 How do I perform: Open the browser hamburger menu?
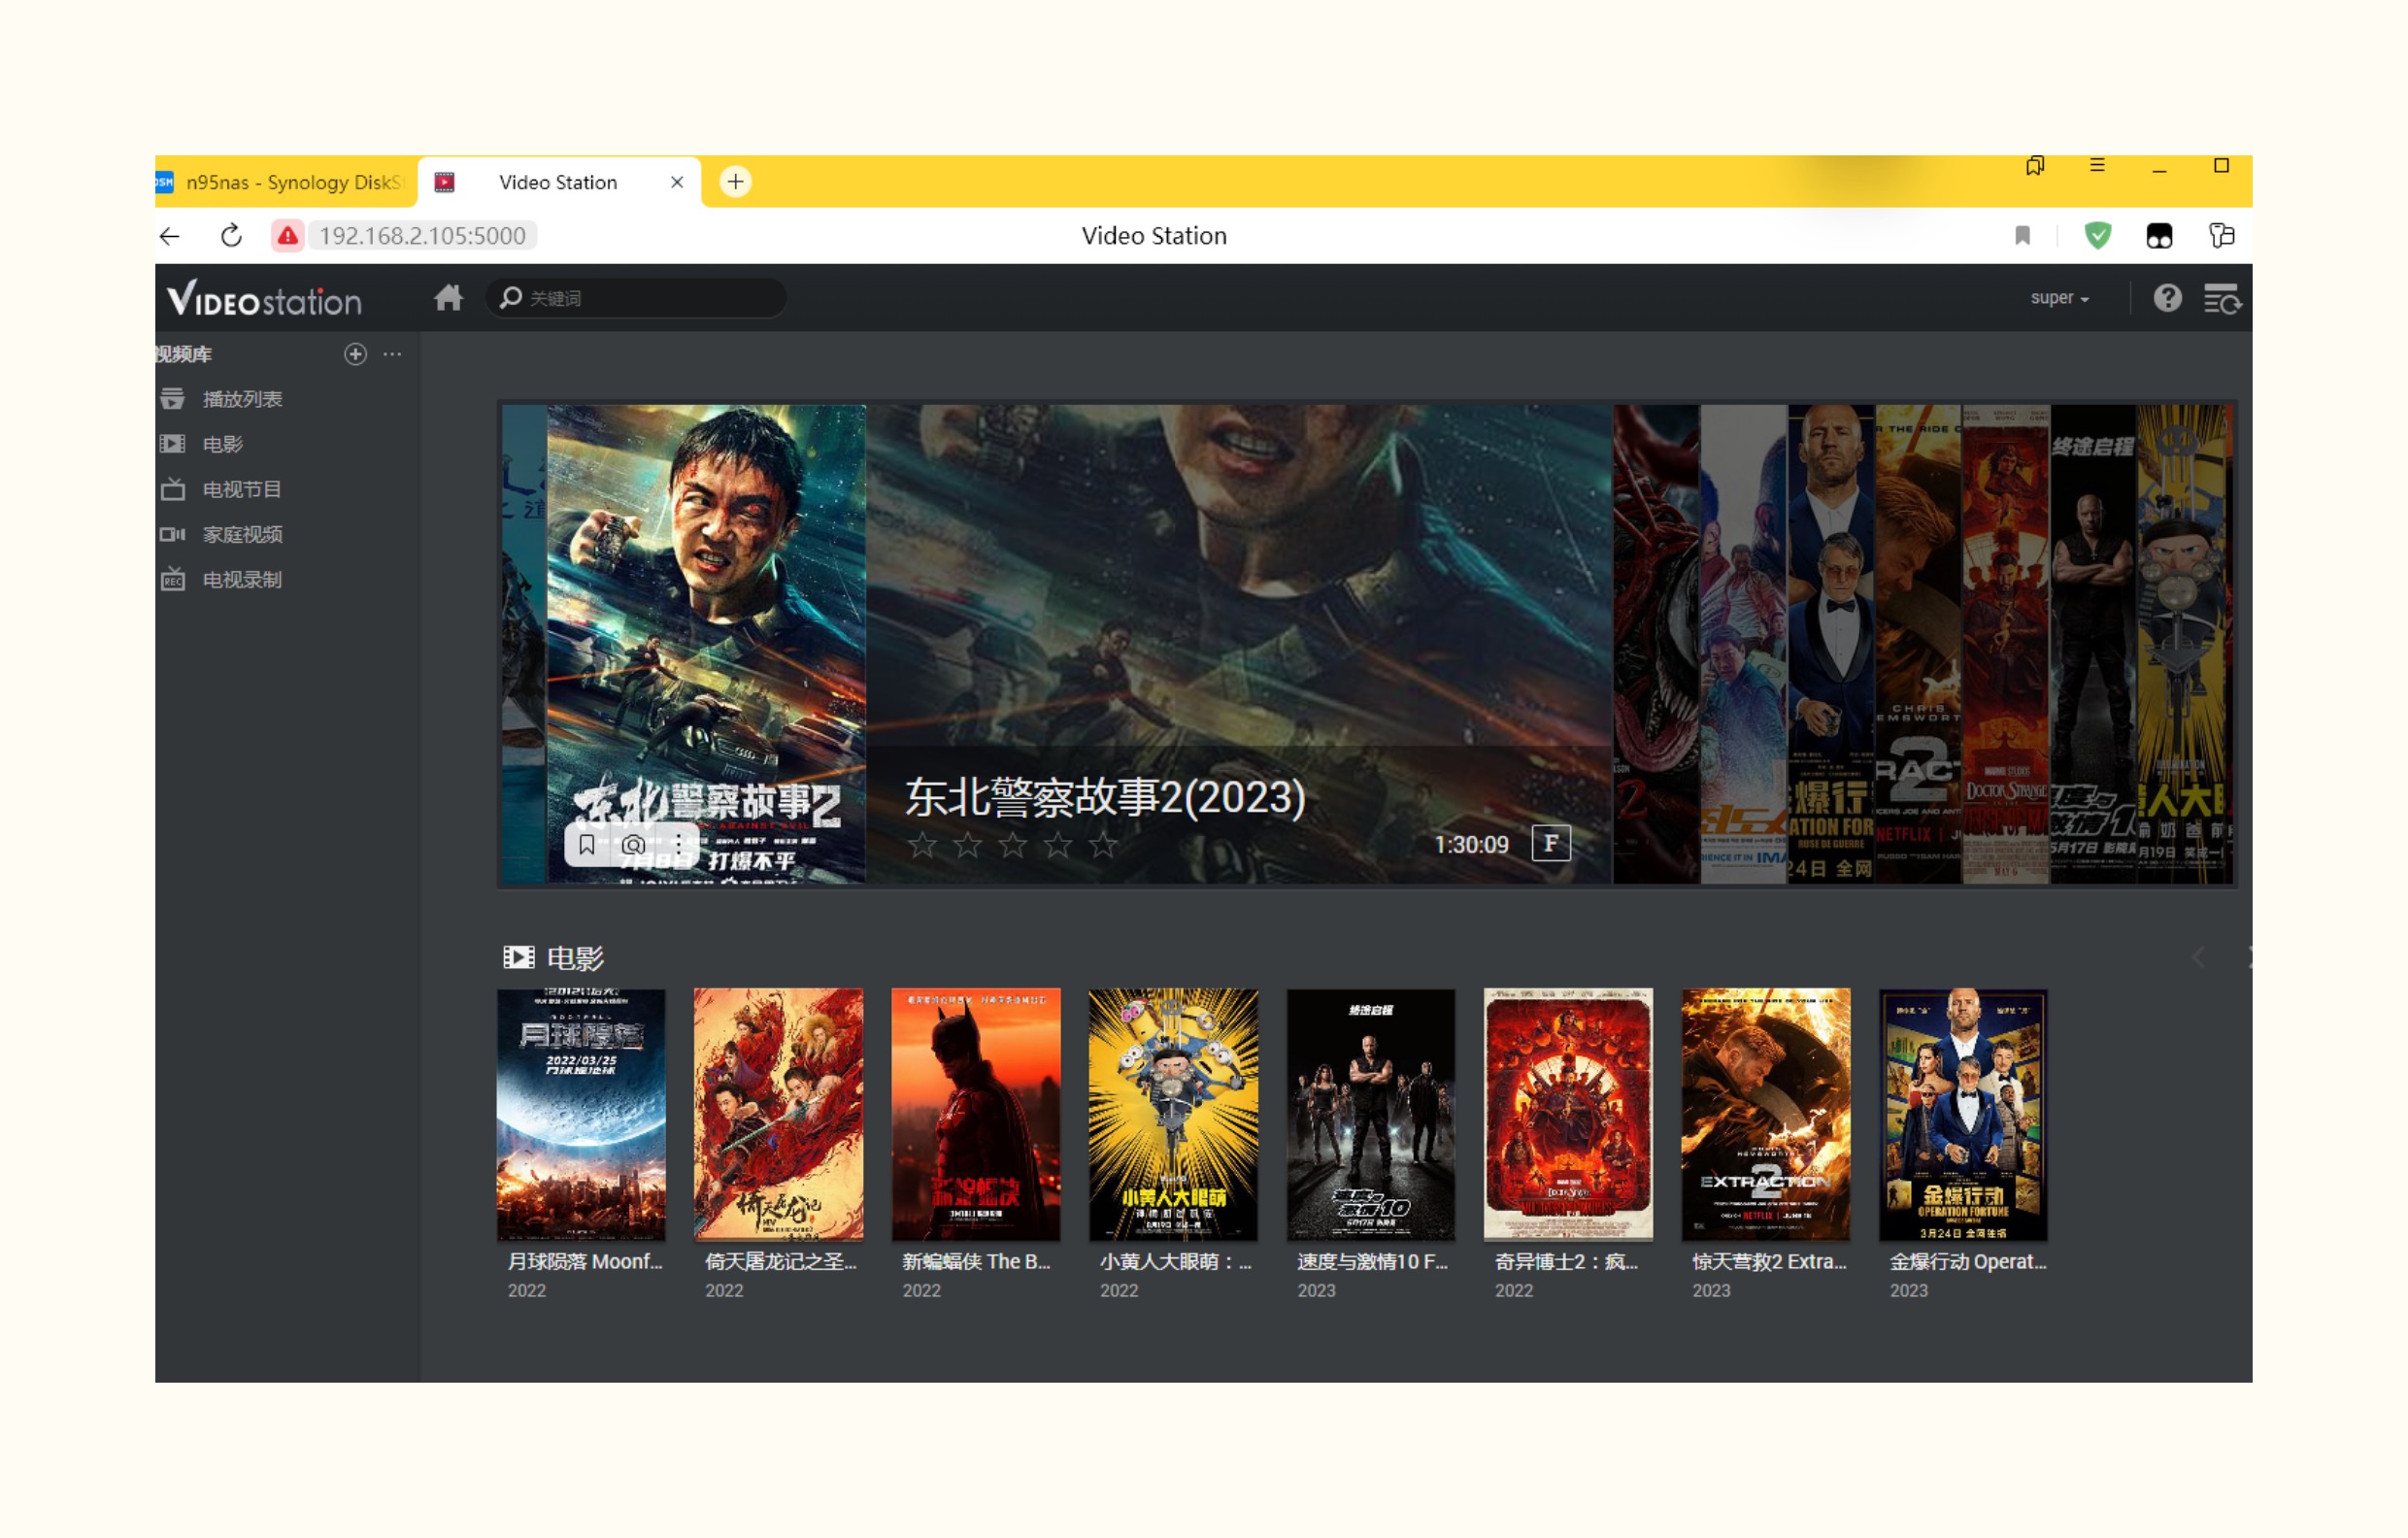pyautogui.click(x=2097, y=166)
